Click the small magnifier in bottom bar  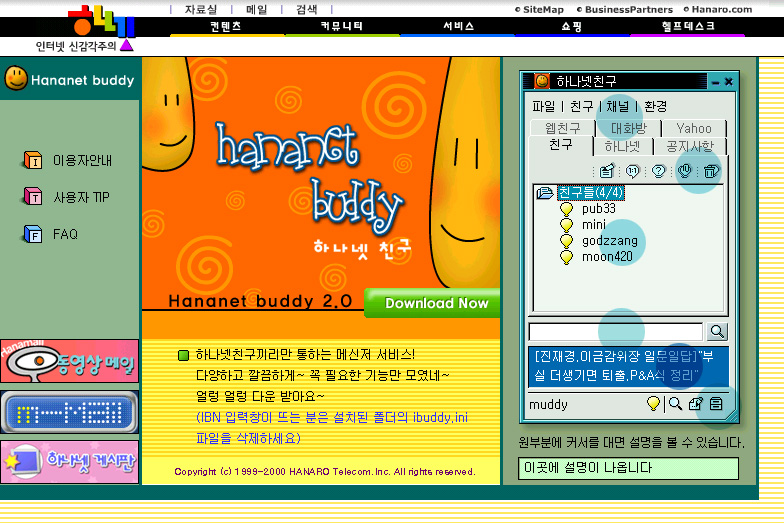pos(676,404)
